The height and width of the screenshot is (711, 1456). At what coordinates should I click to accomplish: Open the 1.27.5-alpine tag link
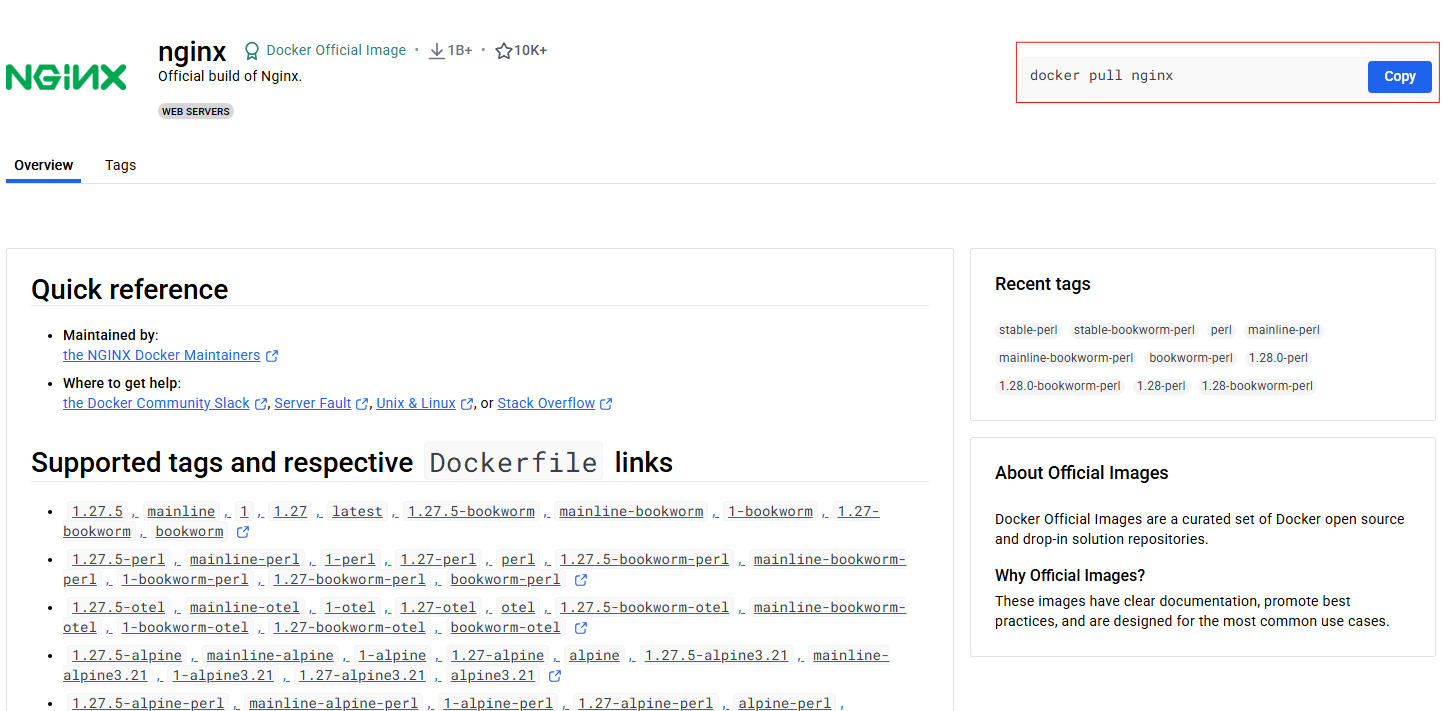coord(127,656)
